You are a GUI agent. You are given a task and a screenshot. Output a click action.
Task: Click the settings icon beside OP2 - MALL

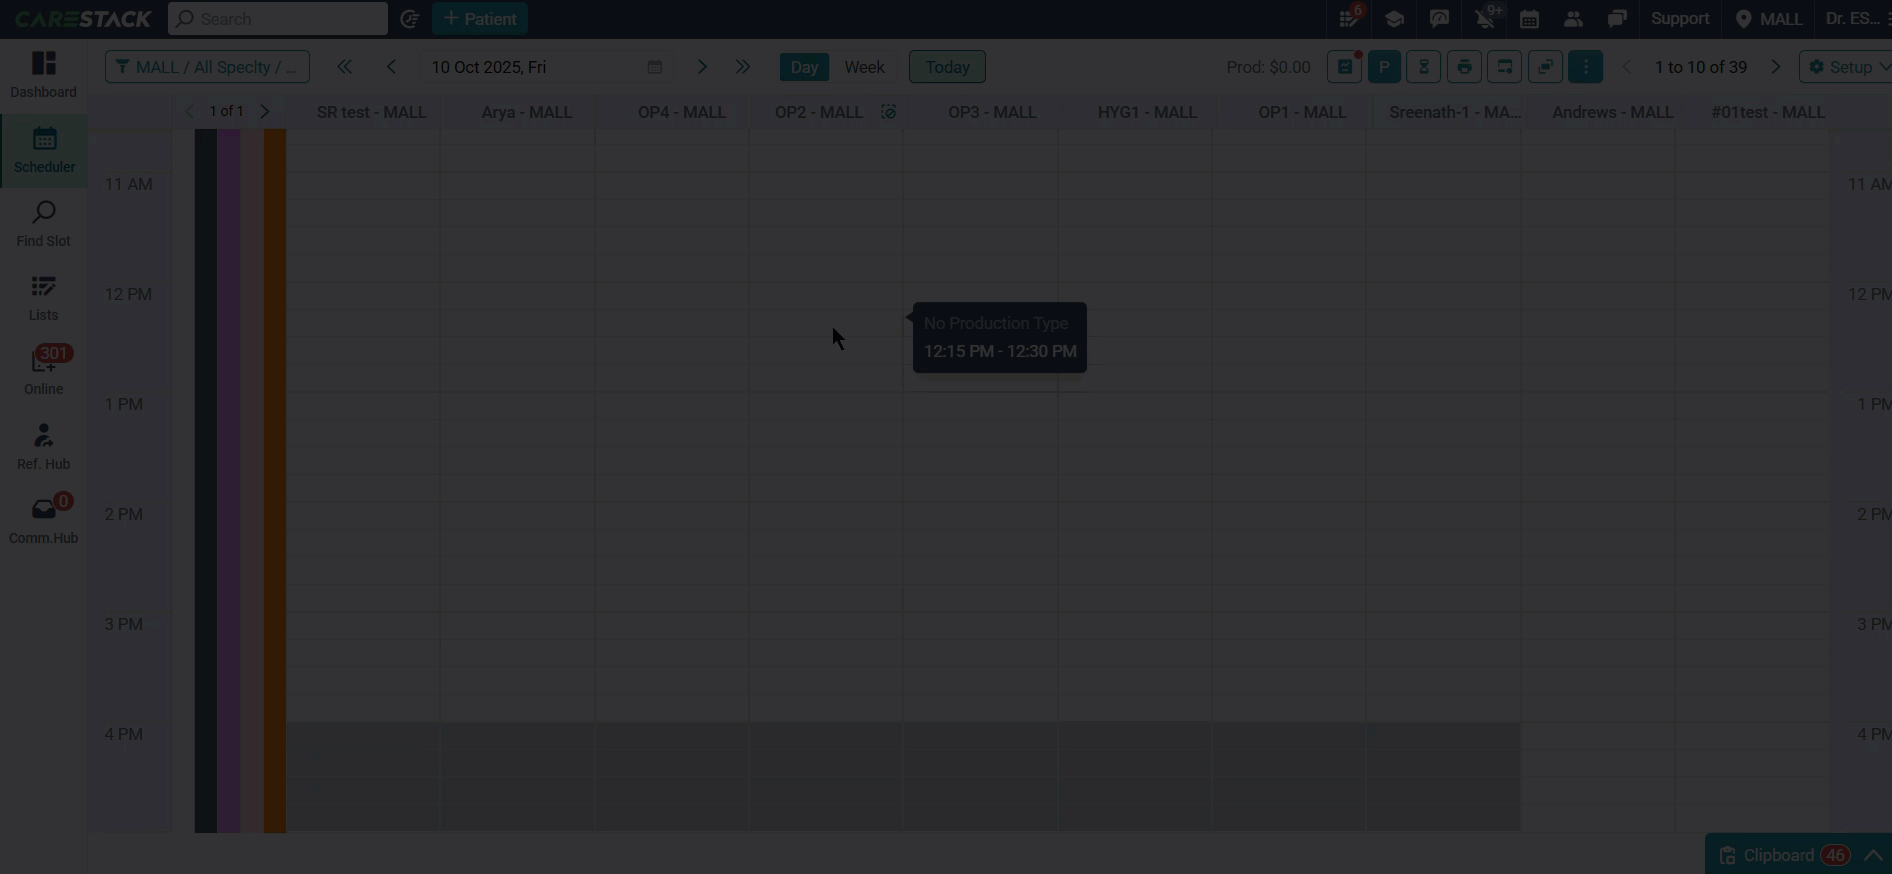point(888,112)
